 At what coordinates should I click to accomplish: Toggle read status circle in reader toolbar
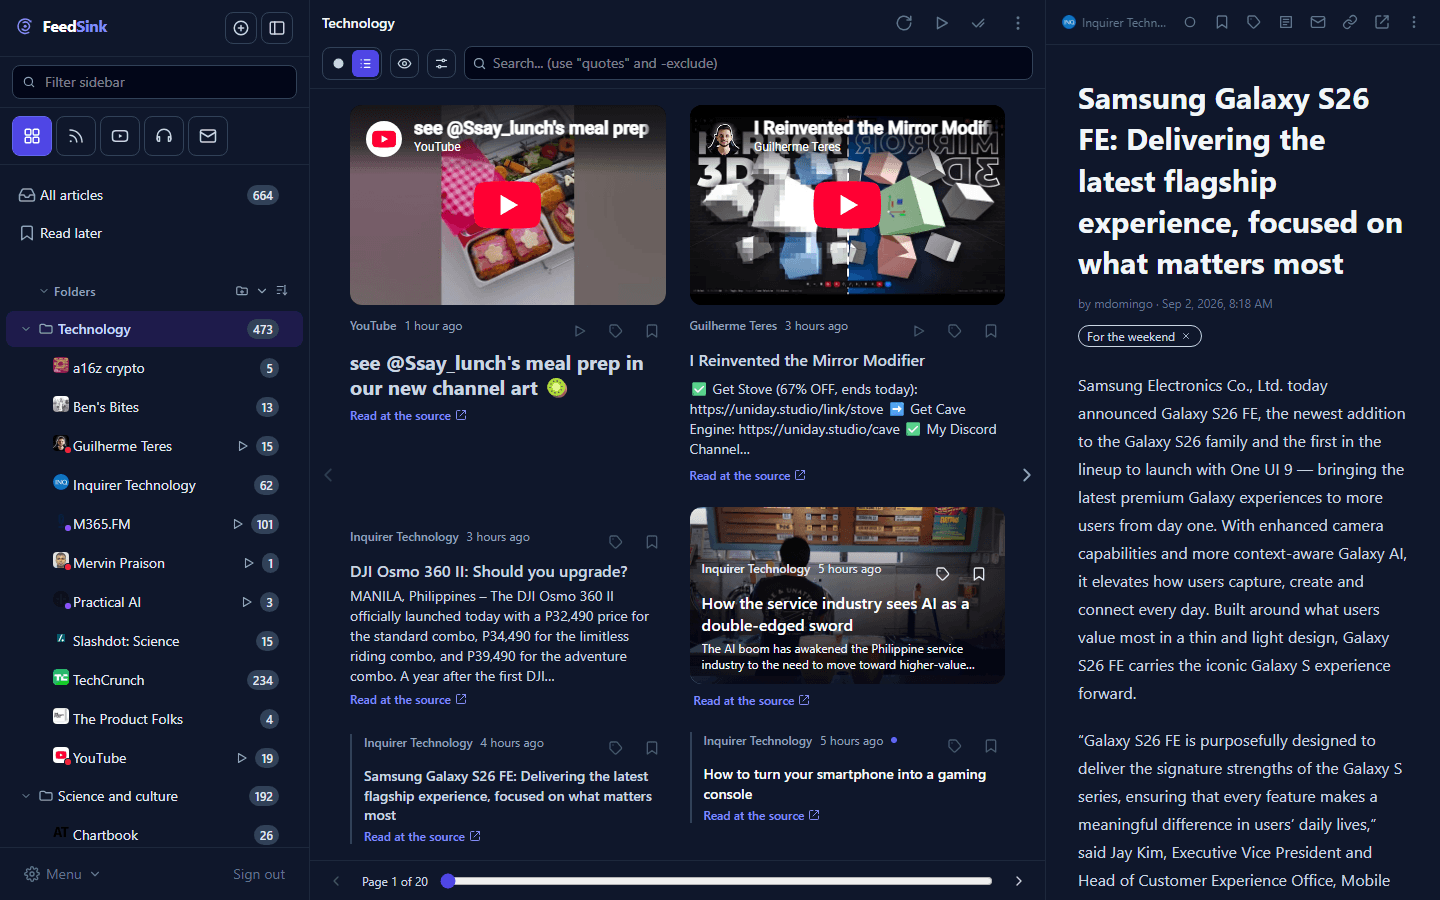[x=1190, y=22]
